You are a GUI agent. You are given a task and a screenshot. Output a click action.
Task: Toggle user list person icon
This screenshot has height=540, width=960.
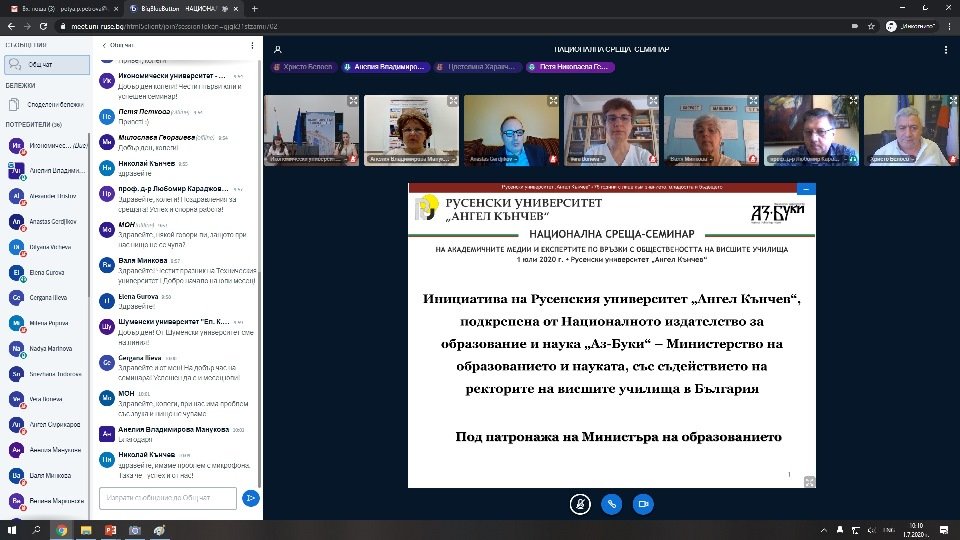tap(277, 50)
